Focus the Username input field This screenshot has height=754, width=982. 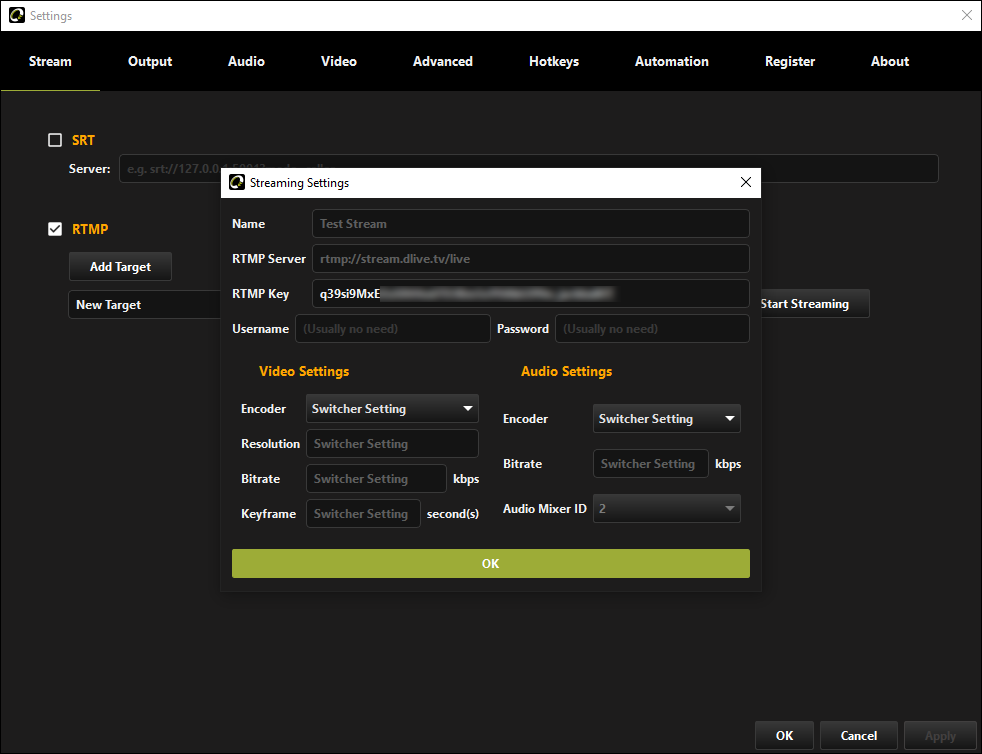393,329
